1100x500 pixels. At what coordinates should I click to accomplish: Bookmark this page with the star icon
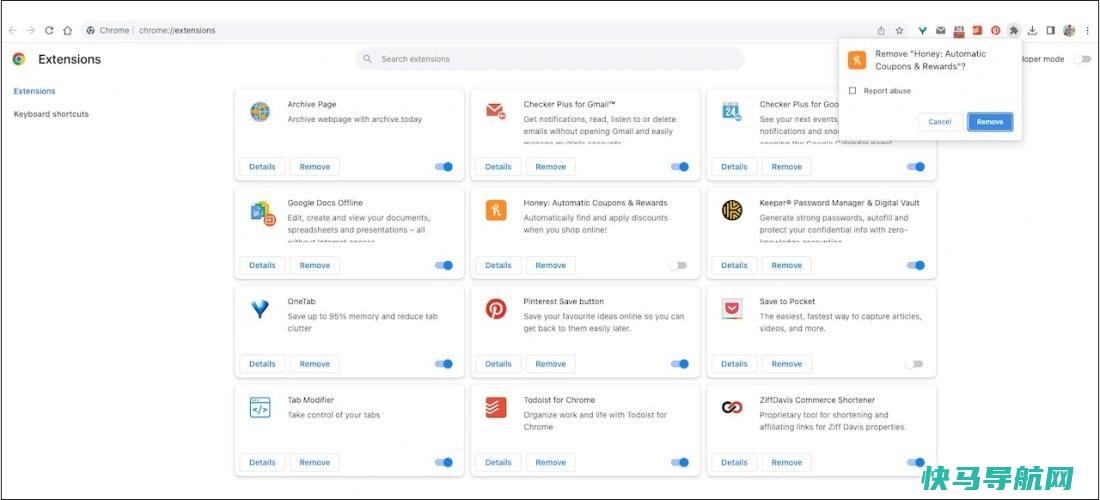point(899,30)
